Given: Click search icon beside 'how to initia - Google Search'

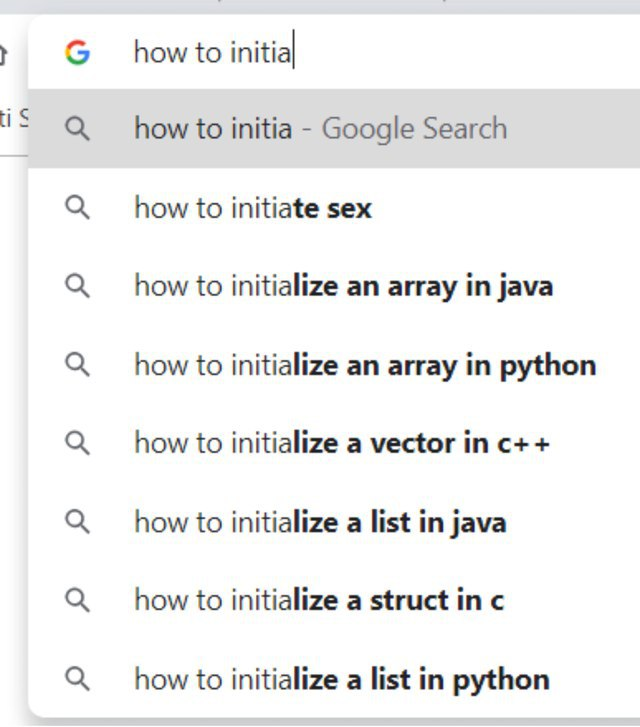Looking at the screenshot, I should (x=77, y=129).
